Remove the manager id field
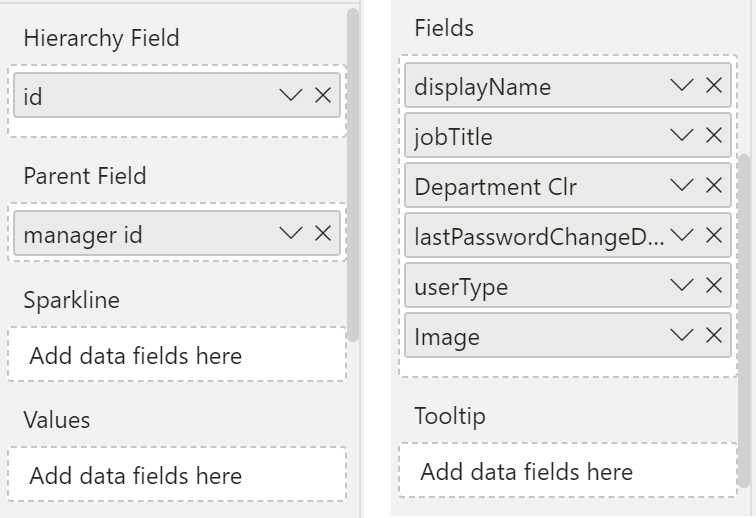The height and width of the screenshot is (518, 756). pos(323,233)
